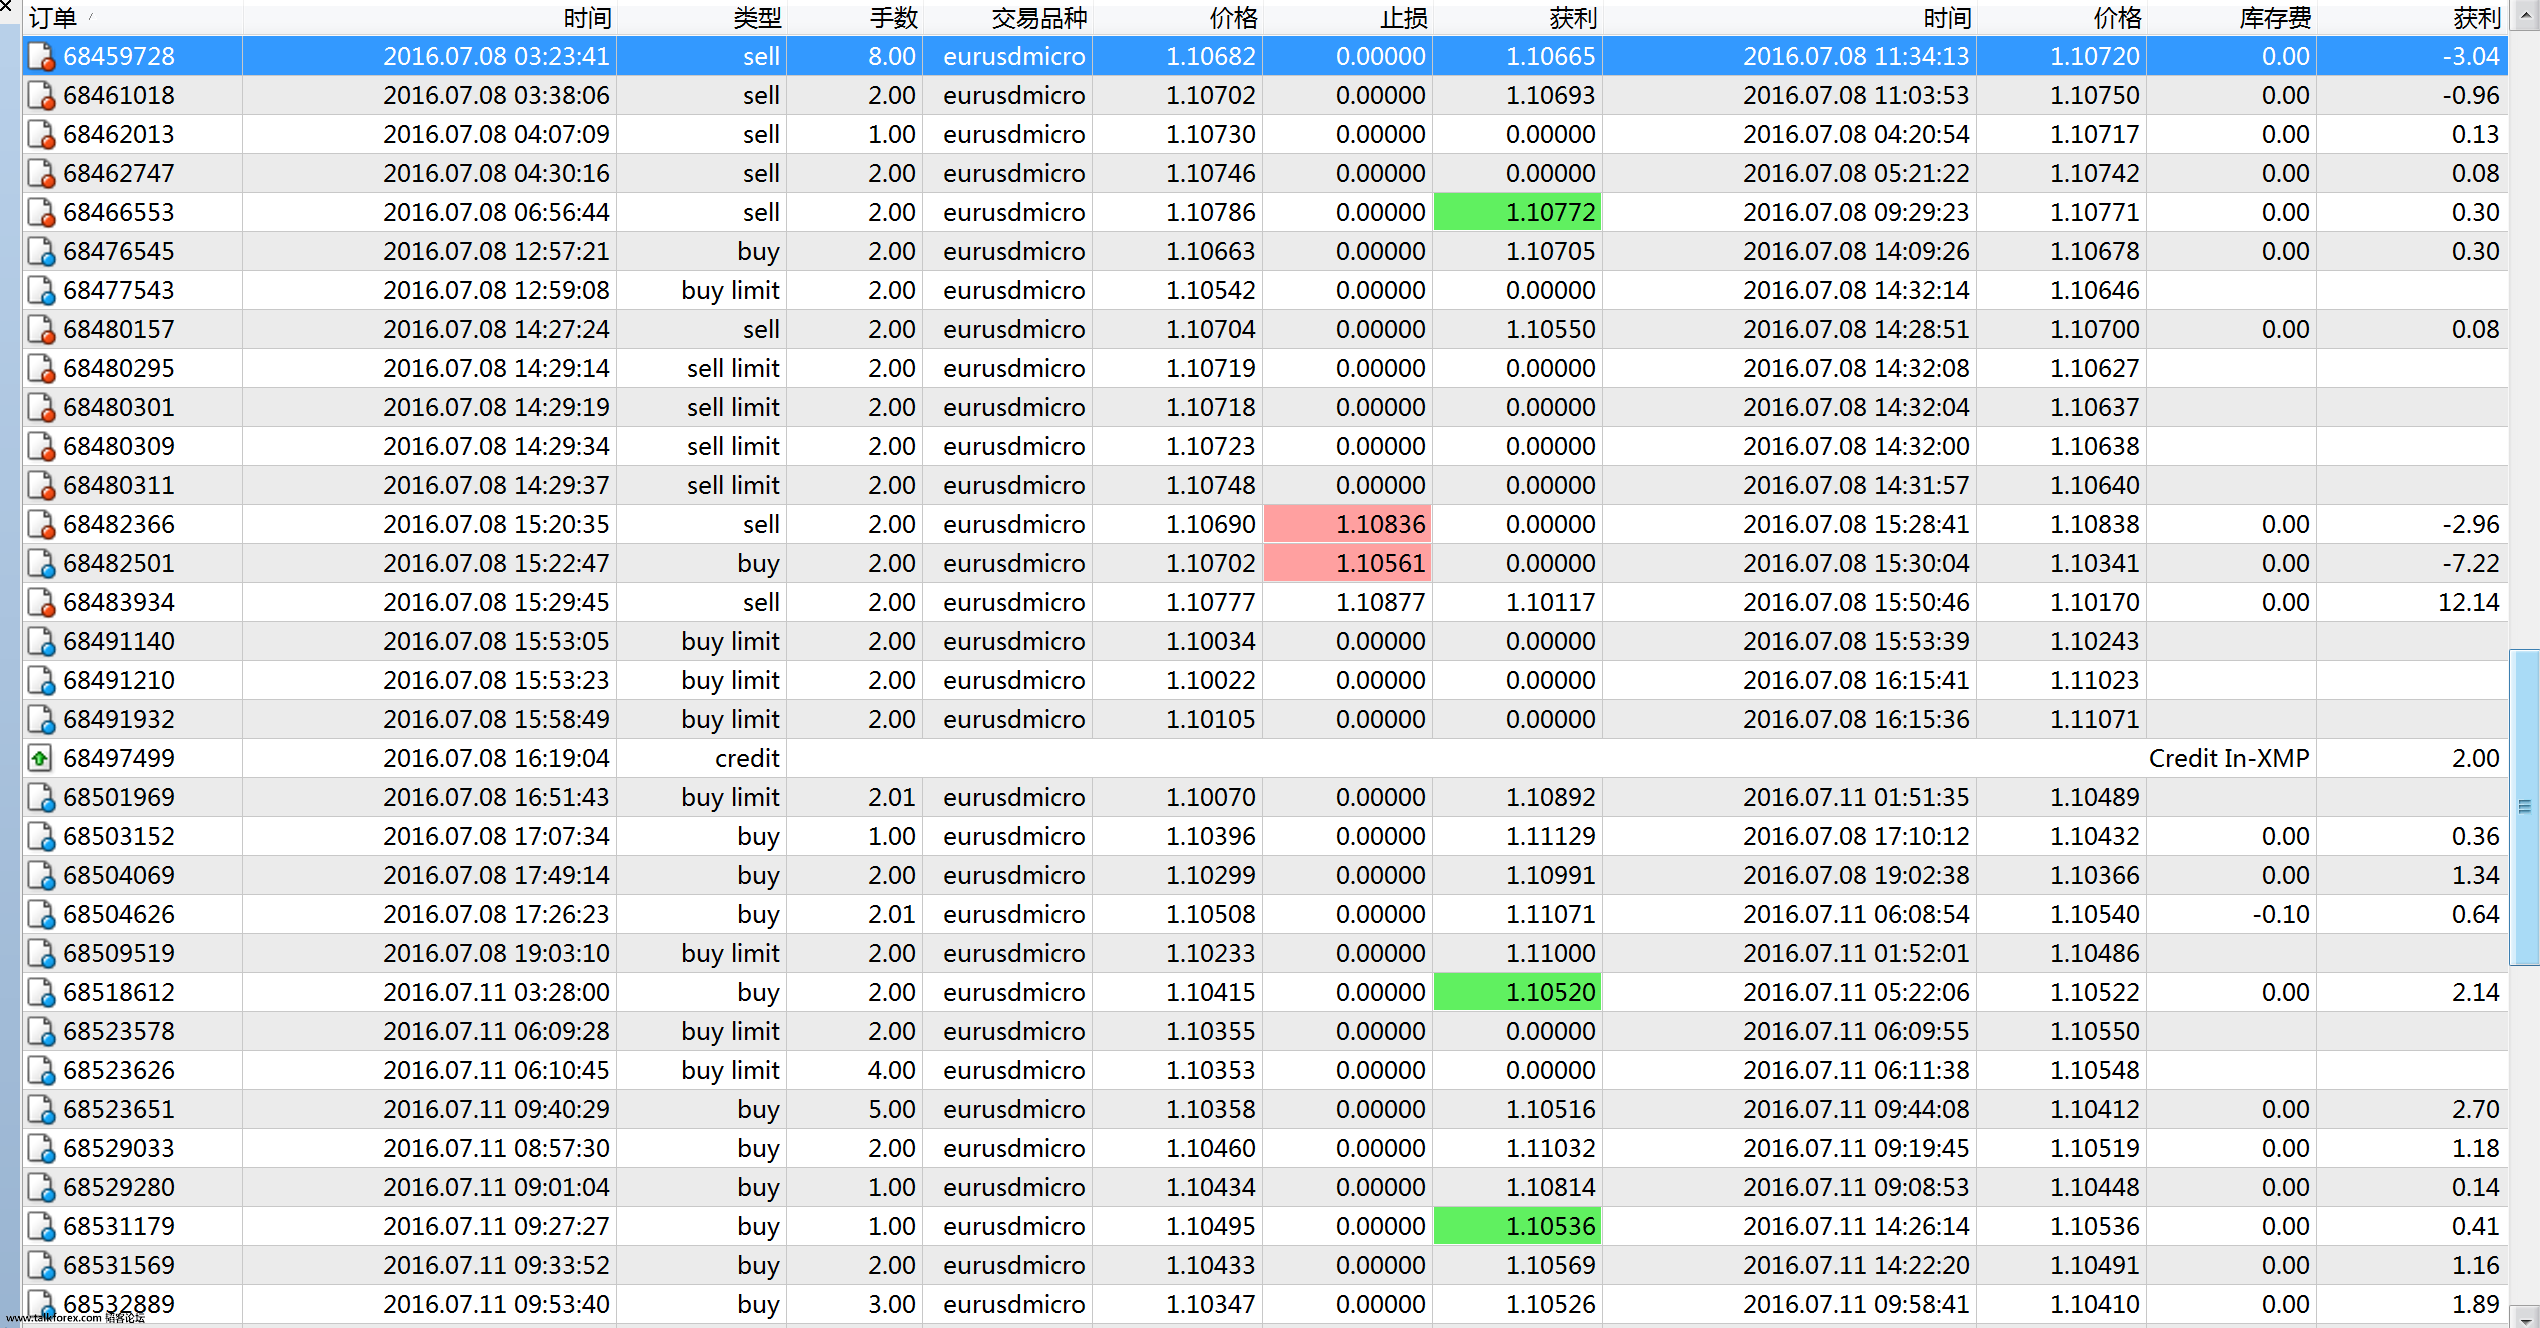The height and width of the screenshot is (1328, 2540).
Task: Click the buy icon for order 68518612
Action: [x=41, y=993]
